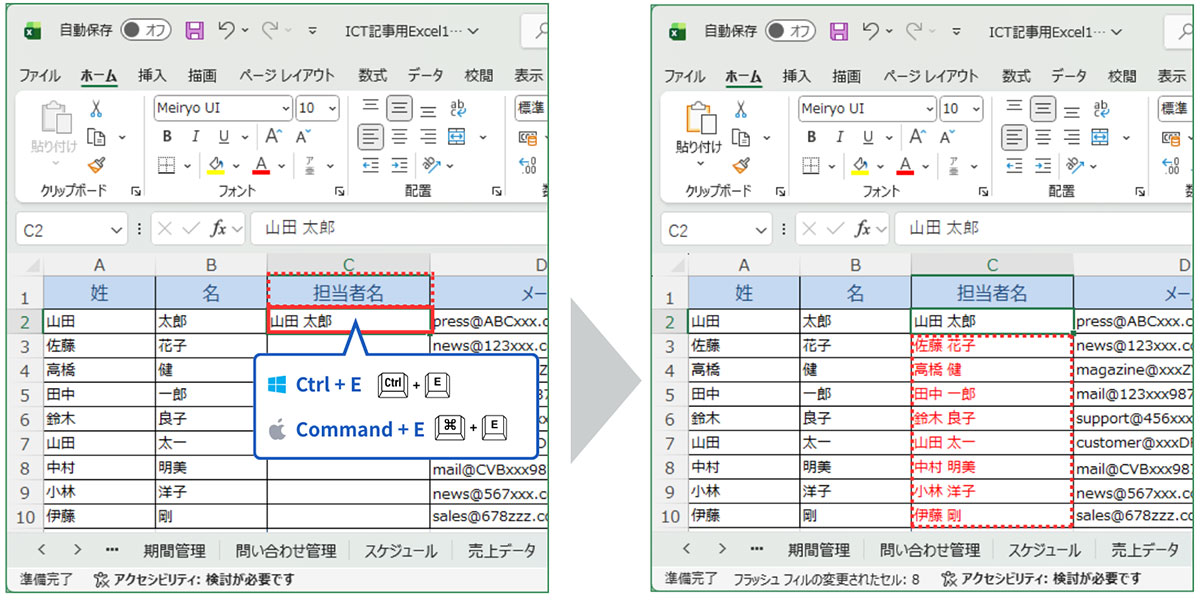Select the Format Painter icon
This screenshot has width=1200, height=600.
[x=95, y=162]
